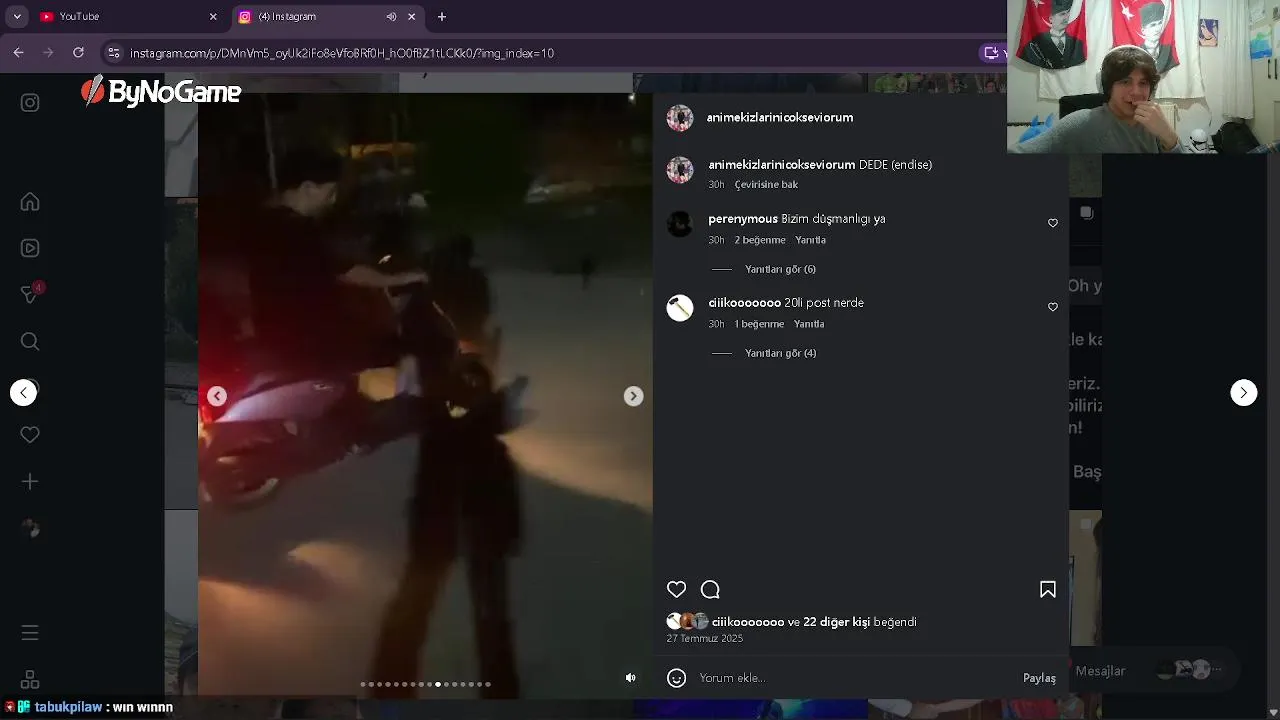Click the post date '27 Temmuz 2025'
Screen dimensions: 1280x720
tap(705, 638)
